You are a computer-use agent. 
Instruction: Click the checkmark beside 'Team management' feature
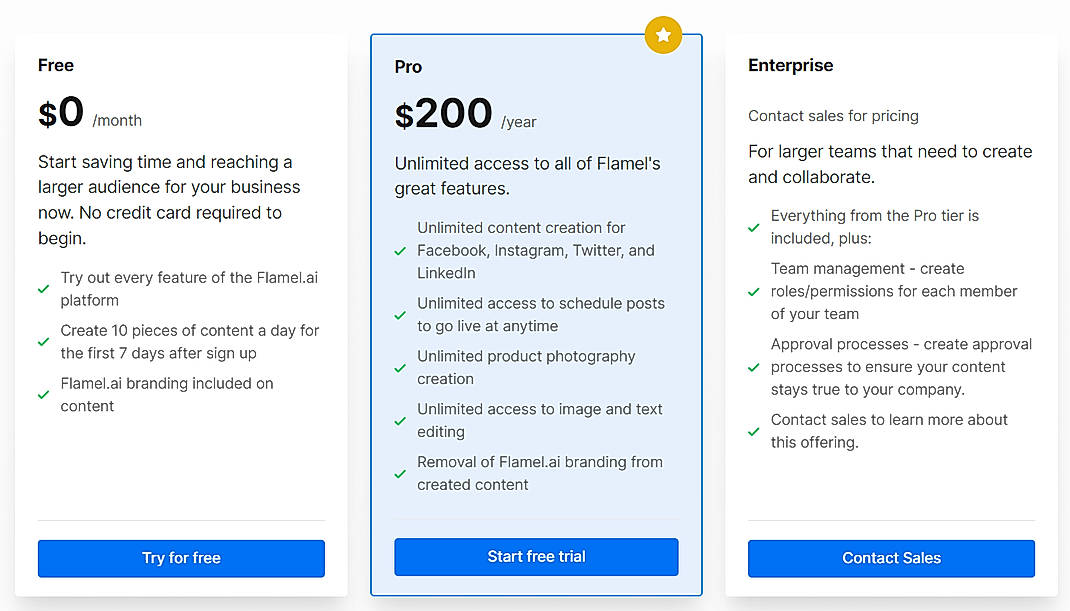pyautogui.click(x=754, y=291)
